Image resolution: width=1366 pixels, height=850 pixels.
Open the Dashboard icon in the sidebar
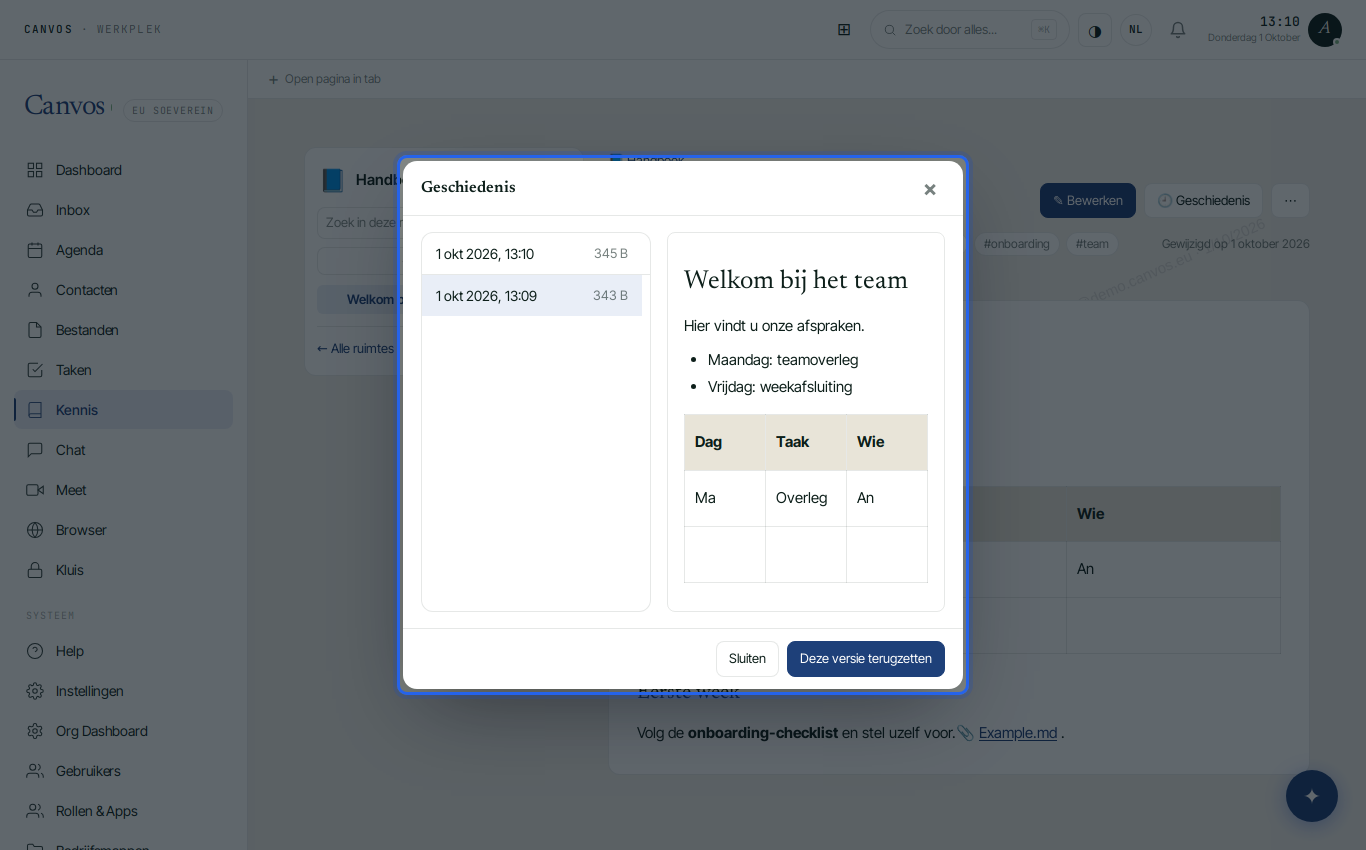[35, 170]
